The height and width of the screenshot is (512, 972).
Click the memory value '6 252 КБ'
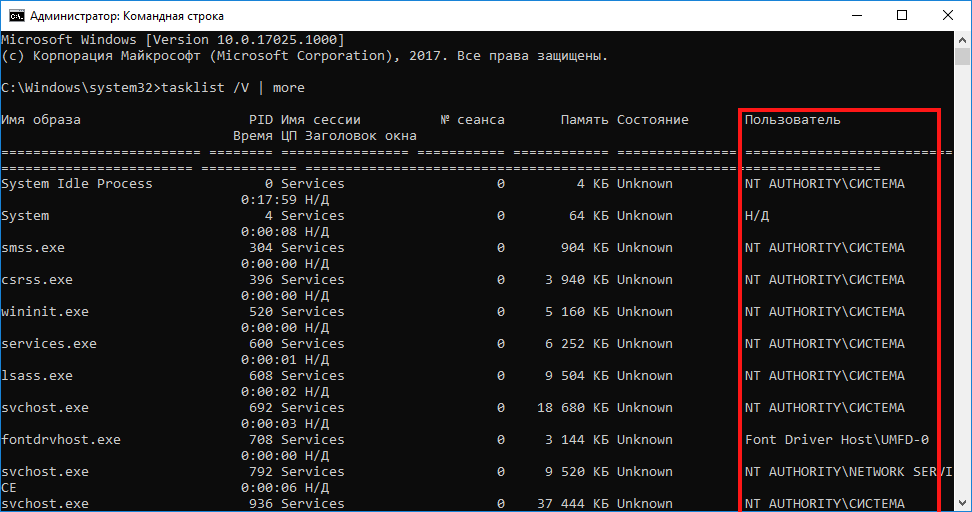[x=577, y=344]
